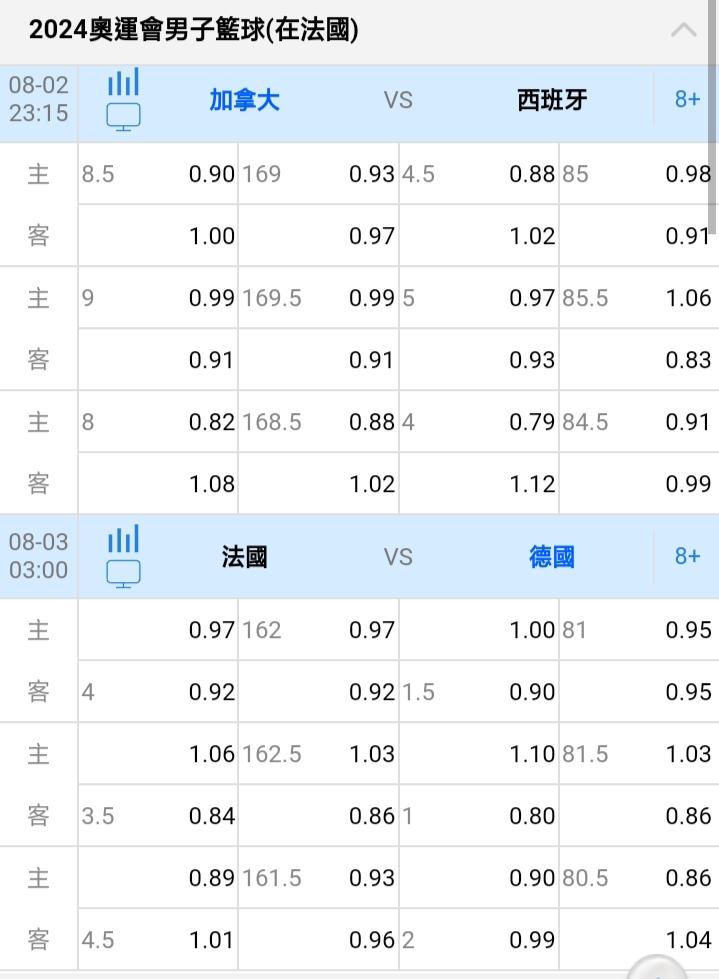Open statistics bar chart icon for 法國 vs 德國
Viewport: 719px width, 979px height.
[124, 539]
